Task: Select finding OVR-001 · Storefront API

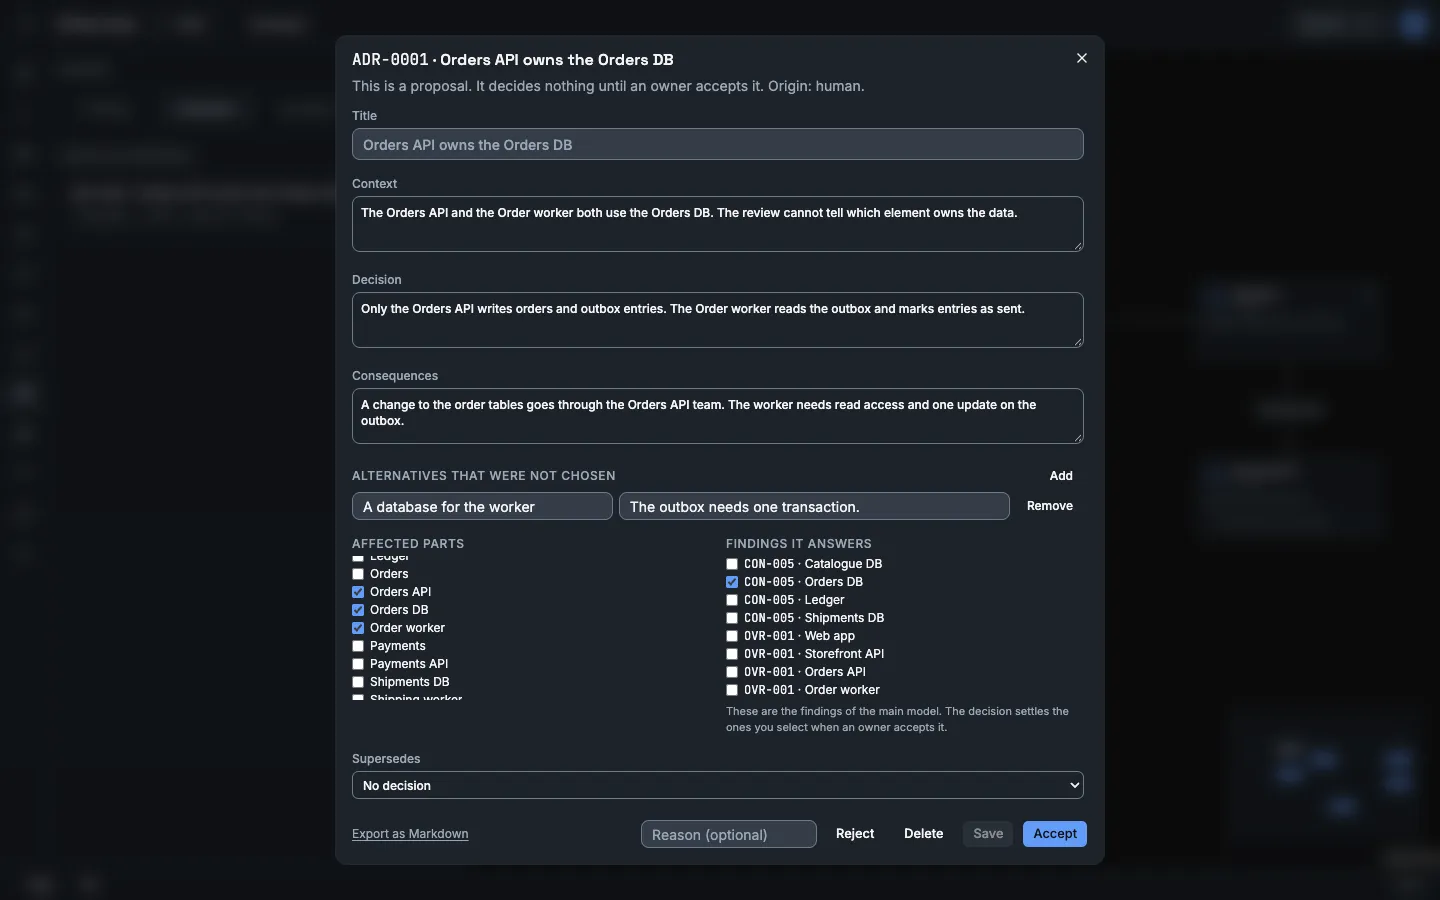Action: coord(732,654)
